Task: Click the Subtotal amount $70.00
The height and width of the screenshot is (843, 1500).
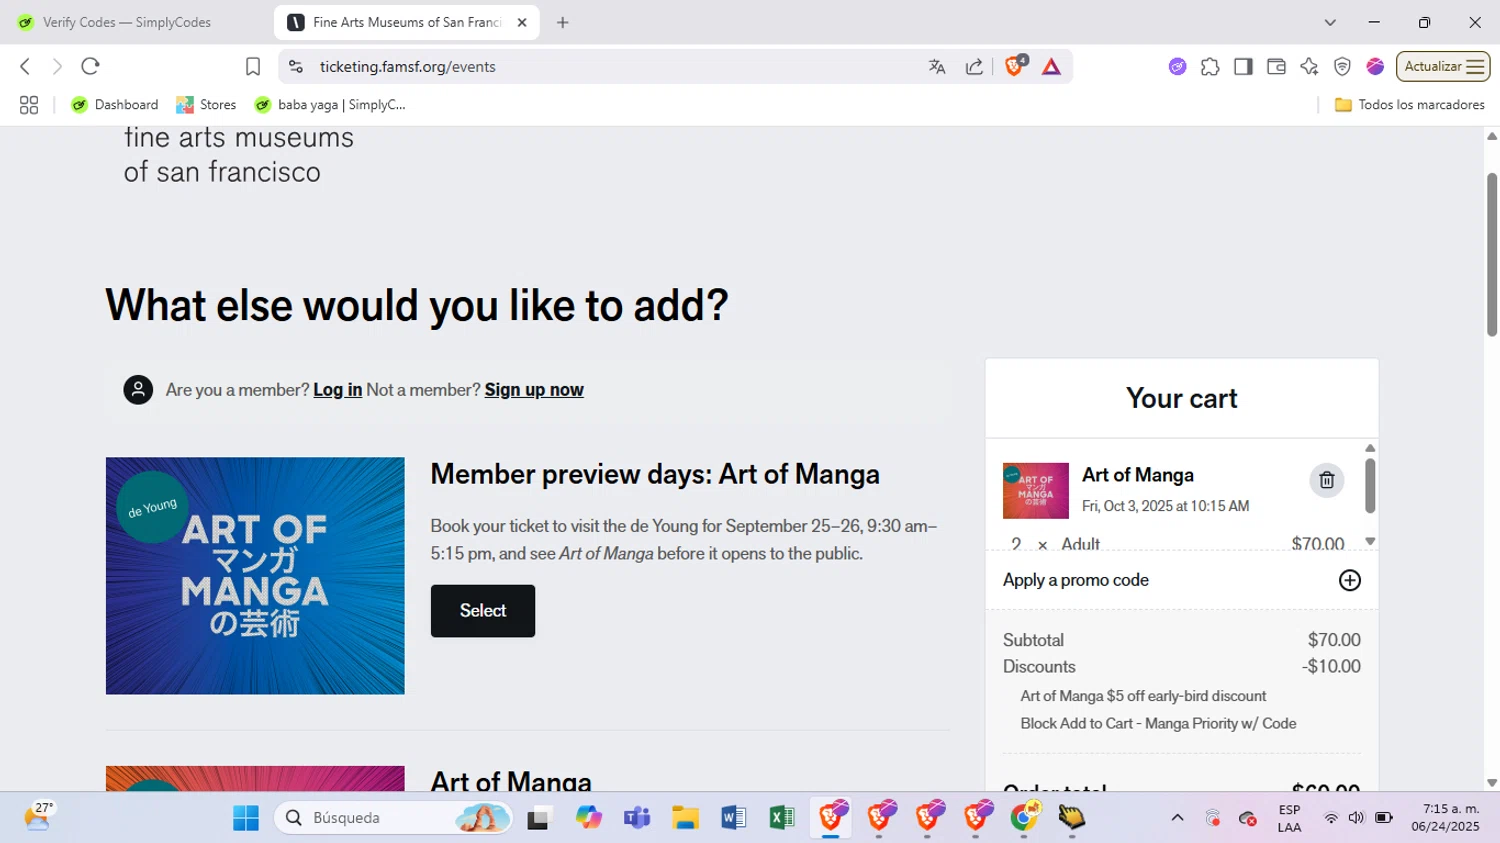Action: click(1334, 640)
